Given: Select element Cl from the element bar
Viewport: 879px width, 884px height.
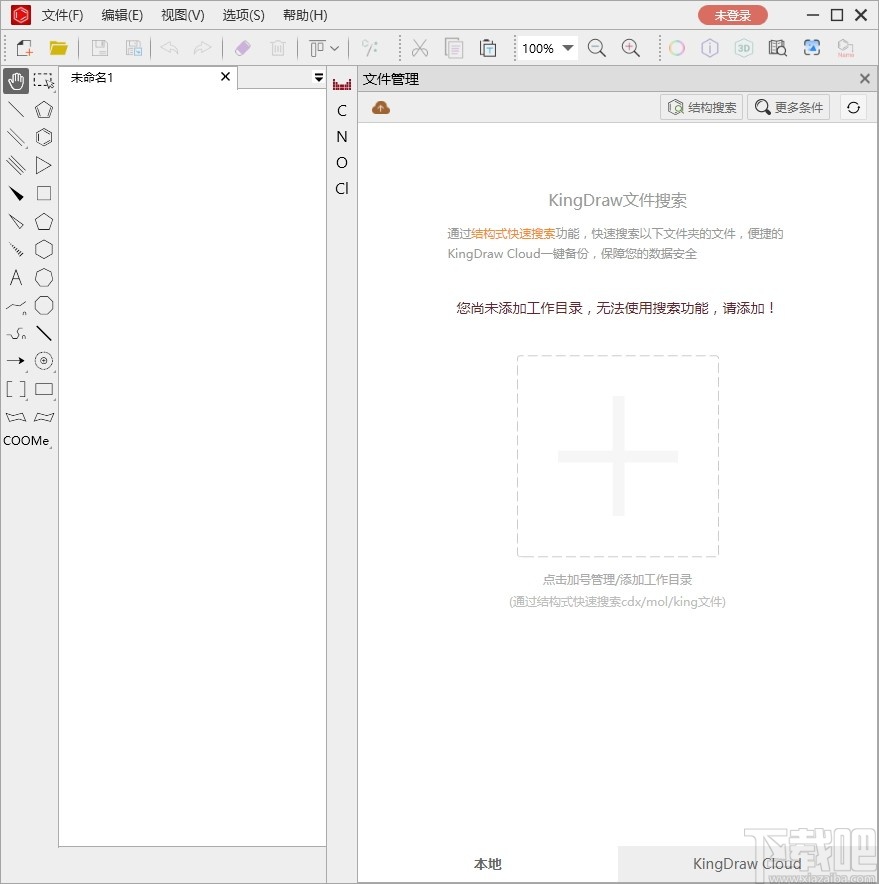Looking at the screenshot, I should 342,188.
